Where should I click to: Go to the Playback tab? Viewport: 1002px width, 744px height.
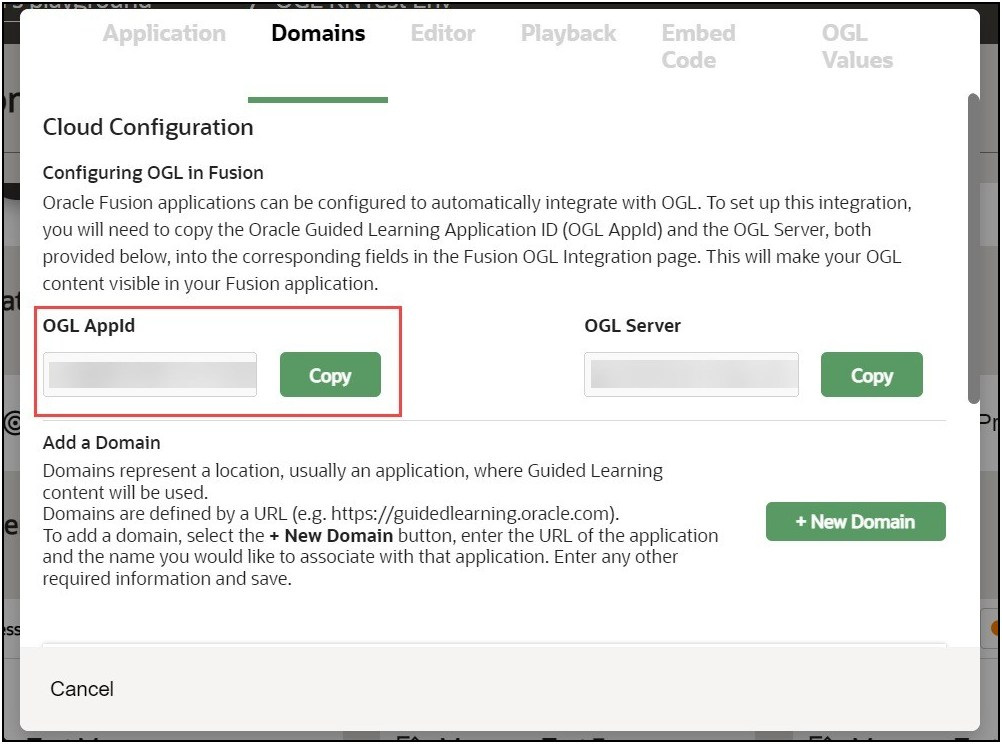[568, 33]
